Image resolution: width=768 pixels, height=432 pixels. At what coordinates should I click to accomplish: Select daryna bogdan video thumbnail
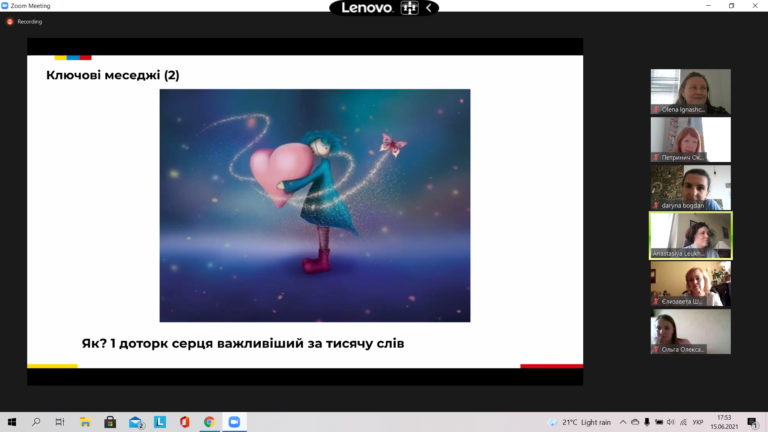(x=691, y=188)
